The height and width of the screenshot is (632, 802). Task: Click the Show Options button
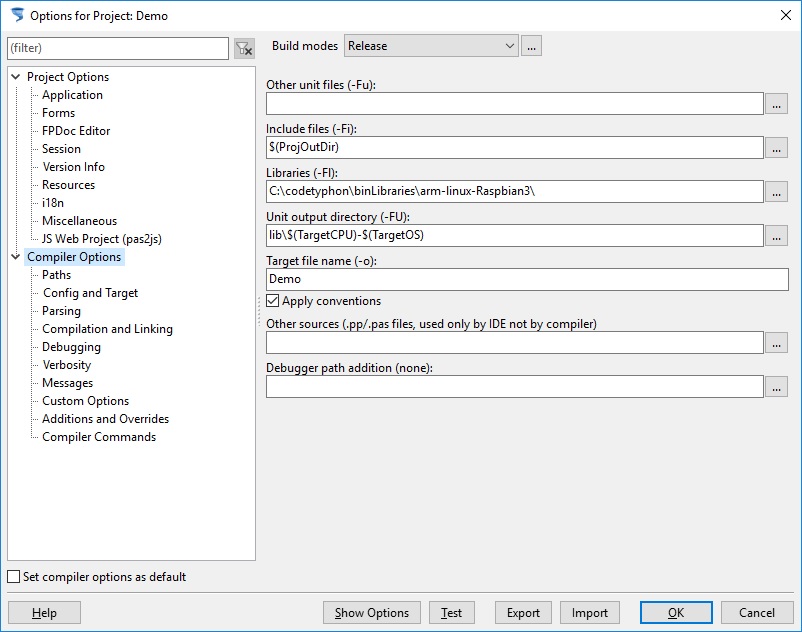click(371, 613)
